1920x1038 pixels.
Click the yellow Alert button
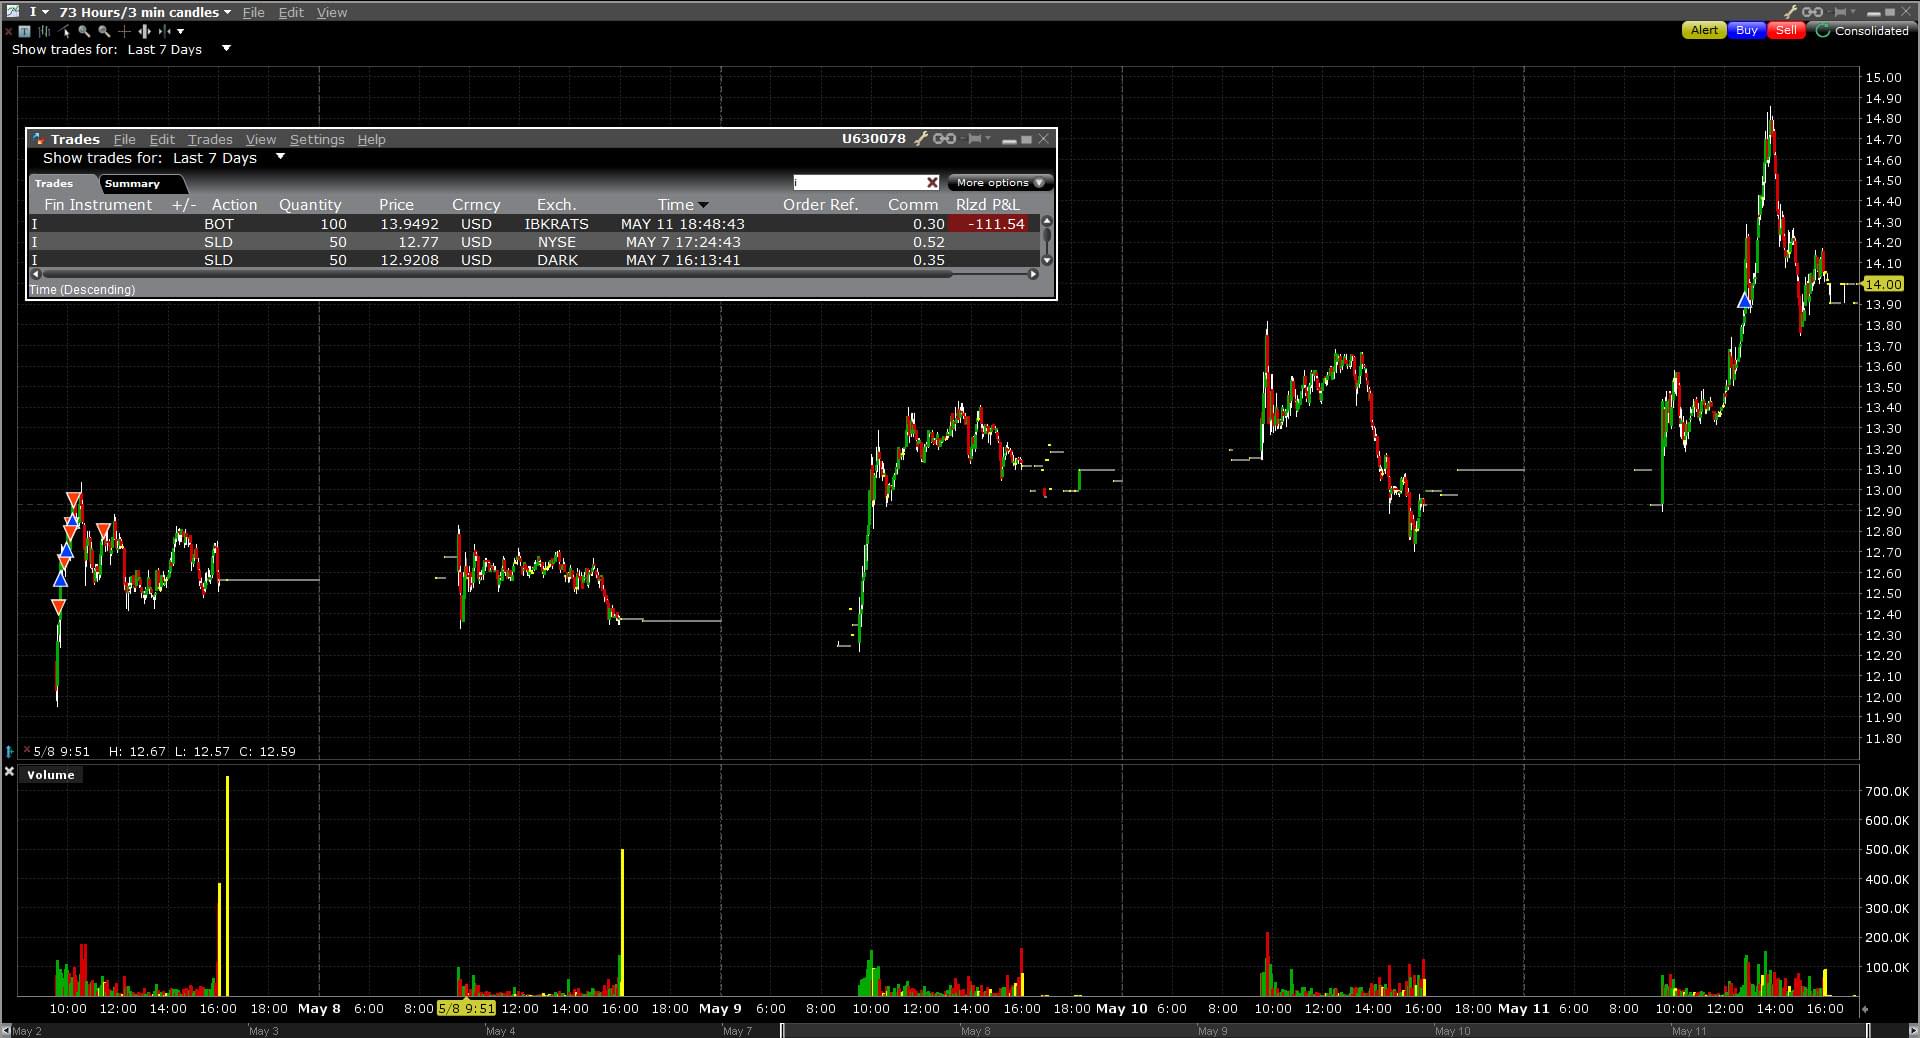point(1704,31)
